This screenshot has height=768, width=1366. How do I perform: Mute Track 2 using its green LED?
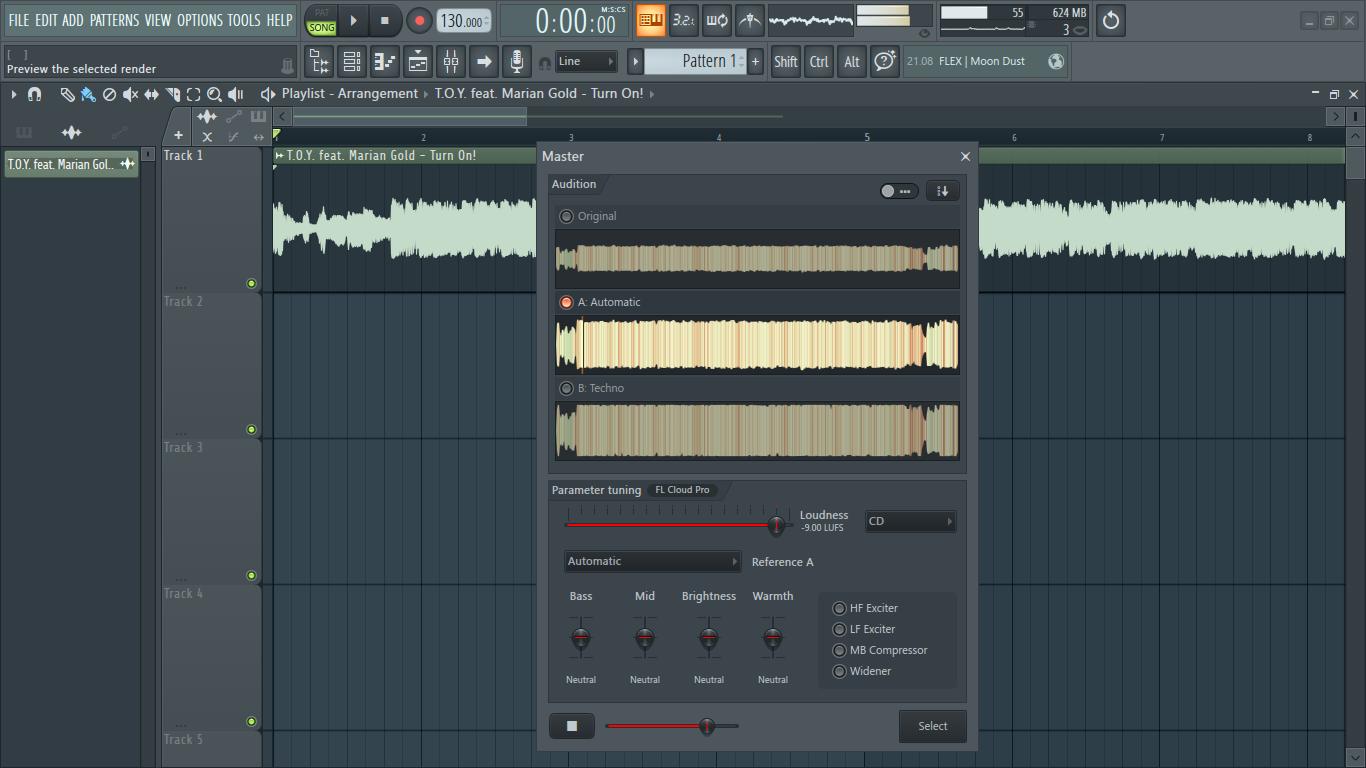(251, 430)
